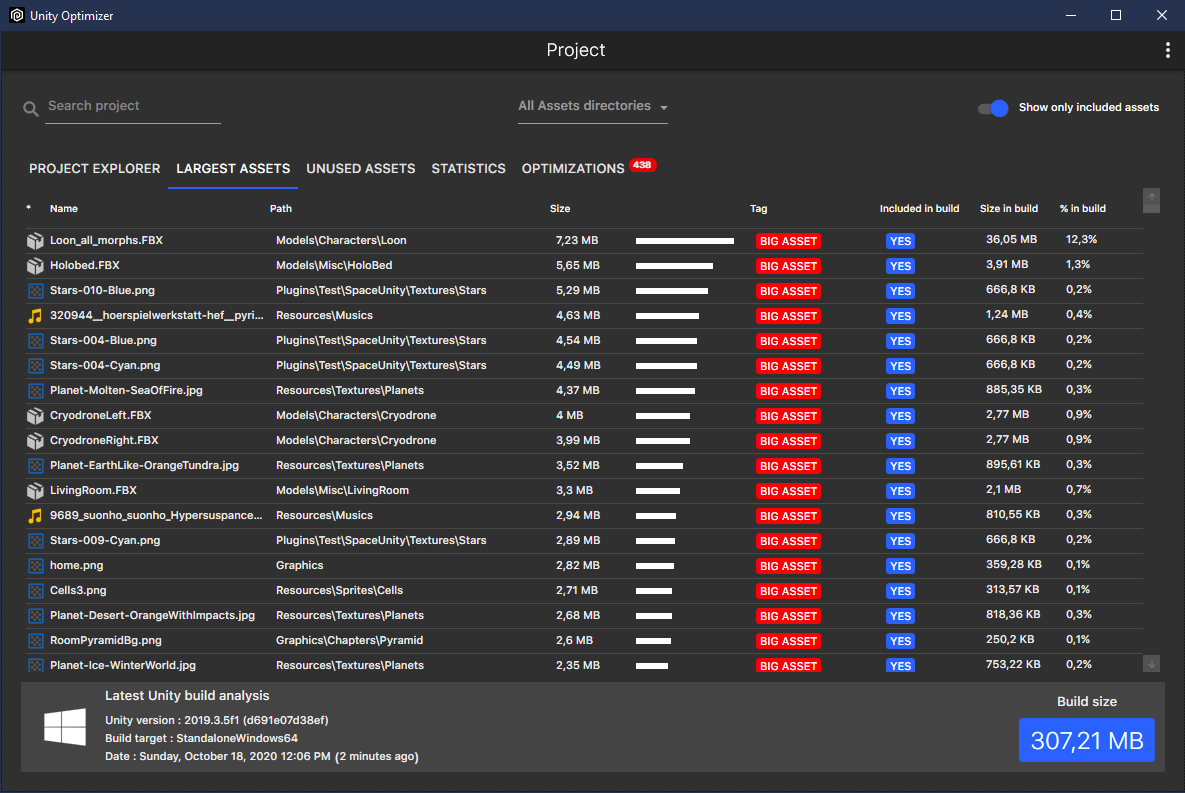Click path Models\Misc\HoloBed
Screen dimensions: 1185x793
click(x=334, y=265)
